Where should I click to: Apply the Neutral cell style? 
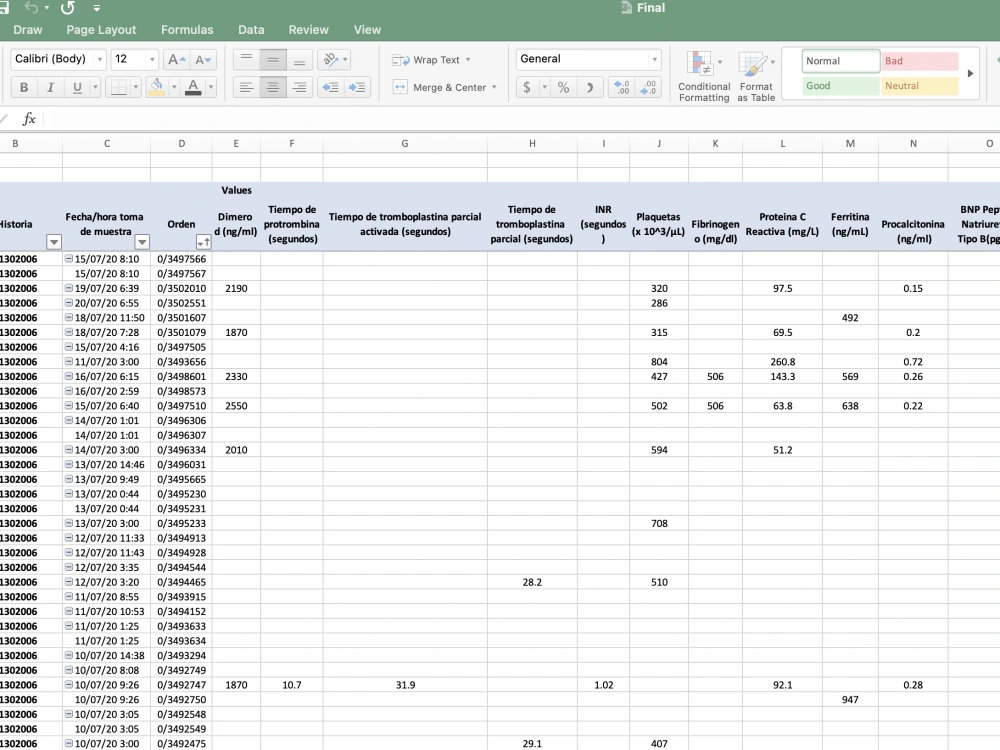coord(920,86)
